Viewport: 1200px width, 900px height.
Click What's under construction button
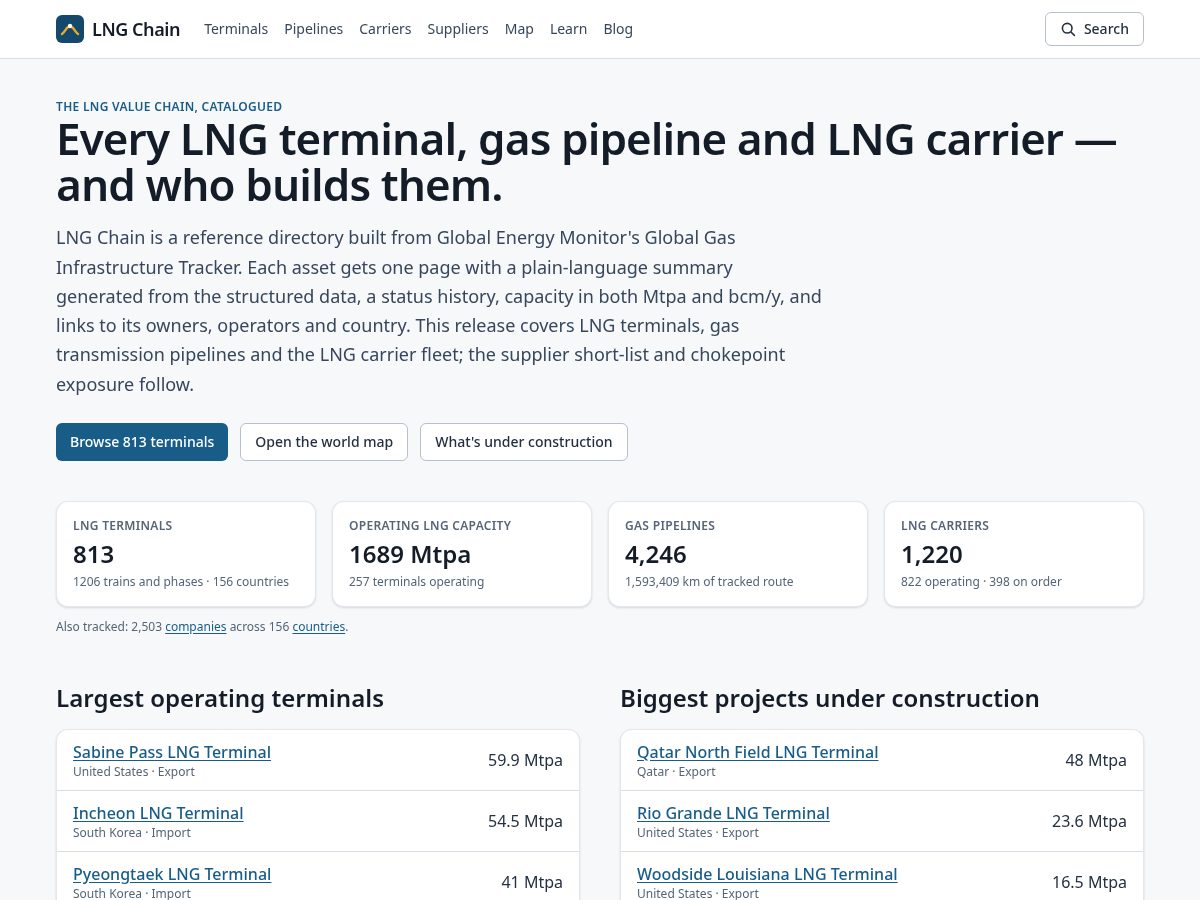click(x=524, y=442)
